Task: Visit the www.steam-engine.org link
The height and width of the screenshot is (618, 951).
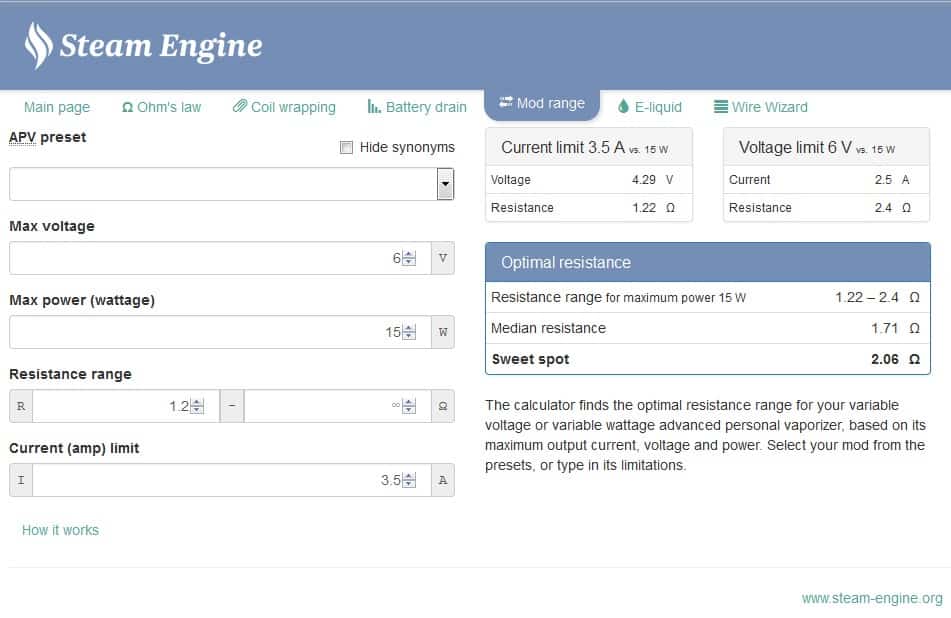Action: pyautogui.click(x=871, y=598)
